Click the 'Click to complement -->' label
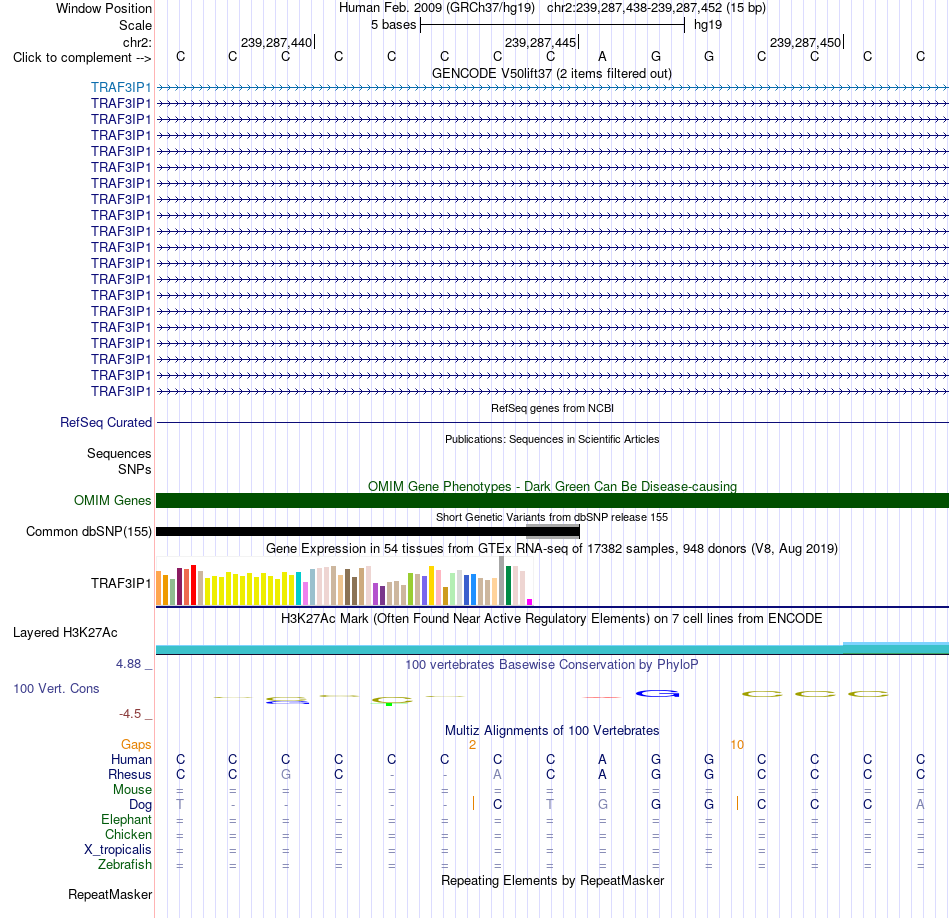The height and width of the screenshot is (918, 950). coord(82,58)
